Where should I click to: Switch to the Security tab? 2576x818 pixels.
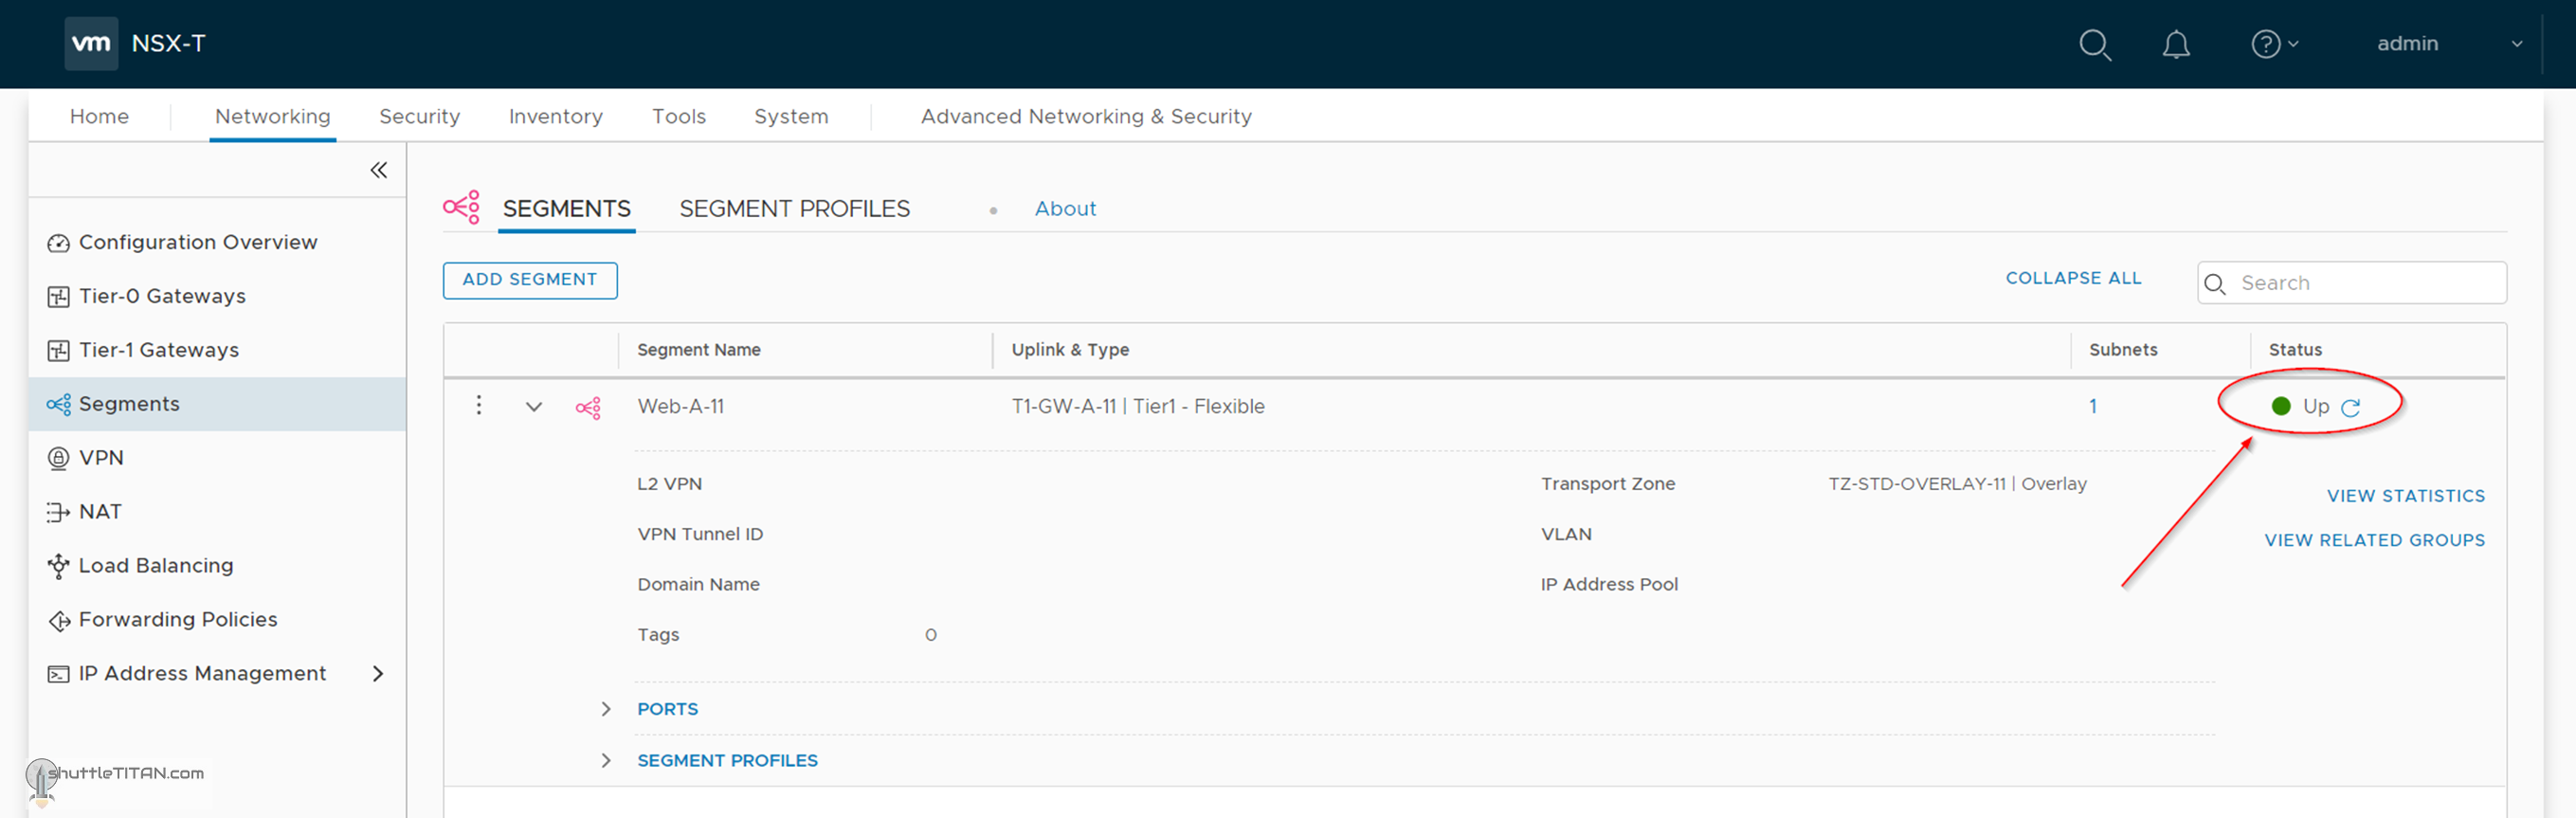pos(419,116)
